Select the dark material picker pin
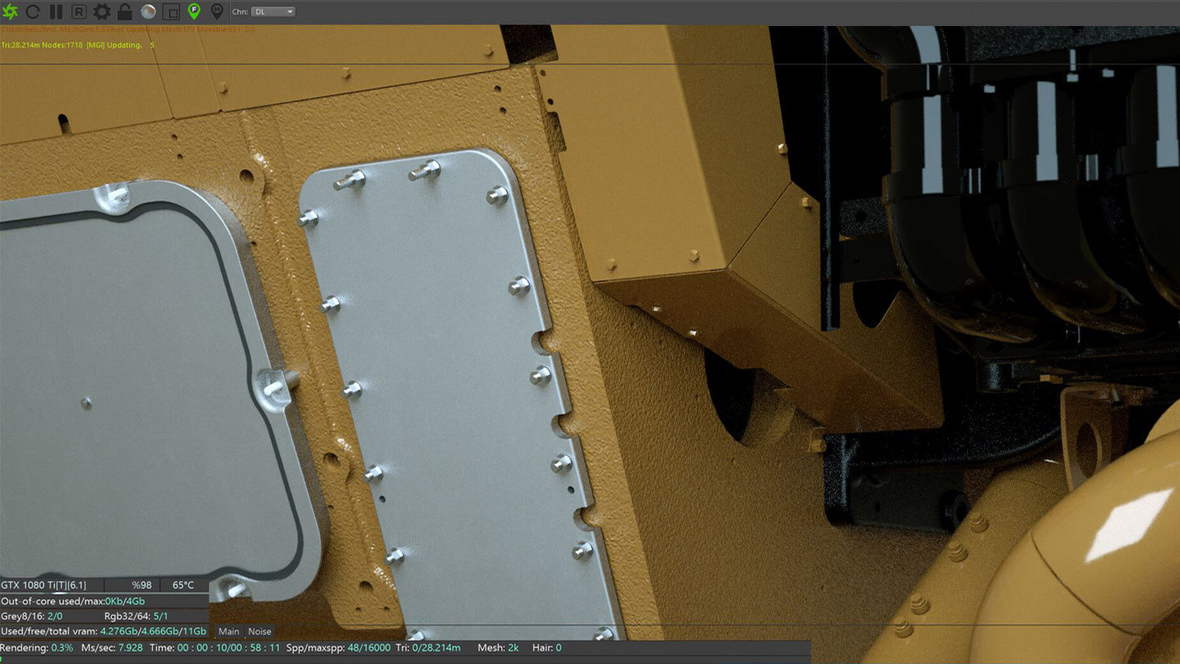Screen dimensions: 1180x664 [218, 12]
